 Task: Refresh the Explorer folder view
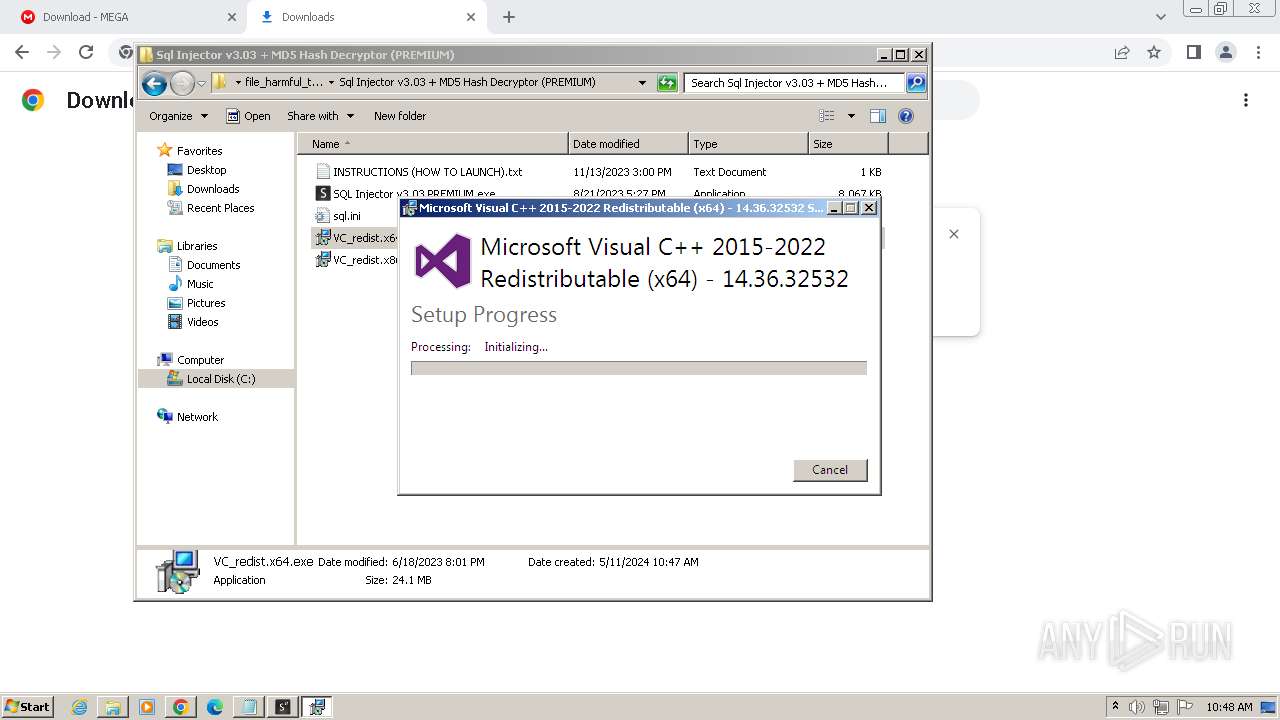[x=667, y=83]
